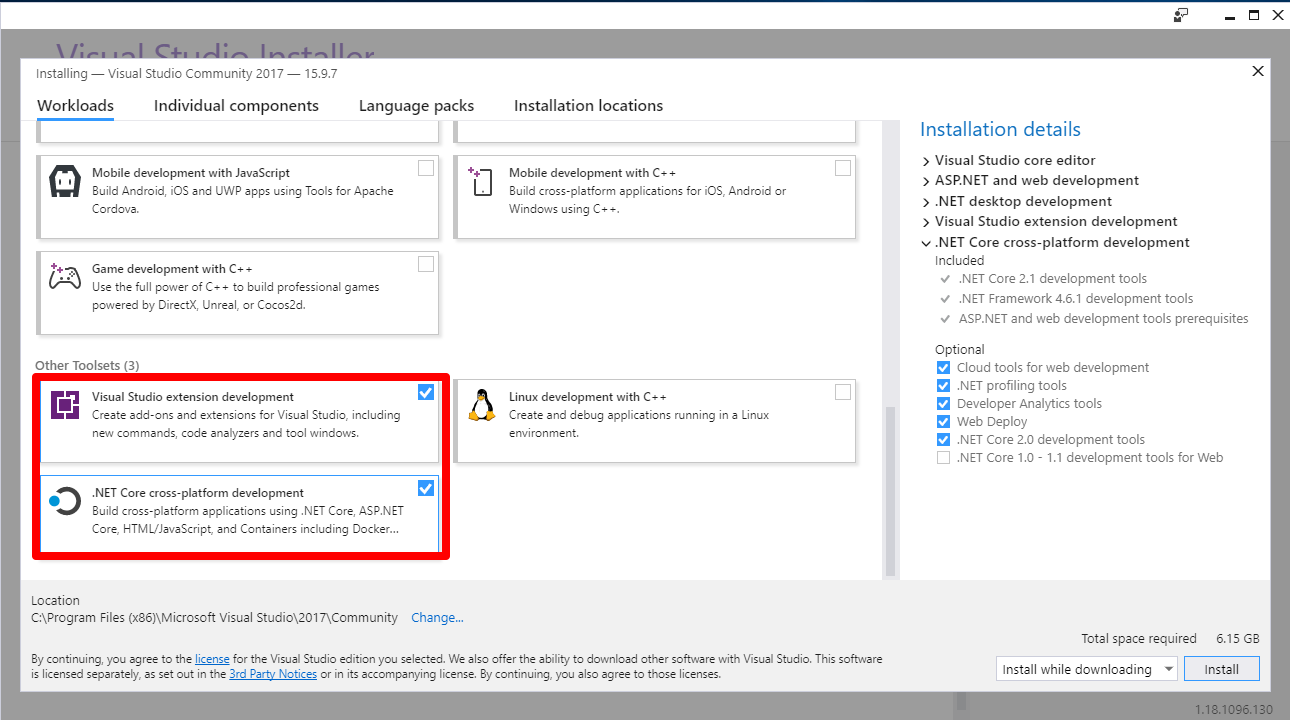Screen dimensions: 1290x720
Task: Enable the Linux development with C++ checkbox
Action: coord(843,392)
